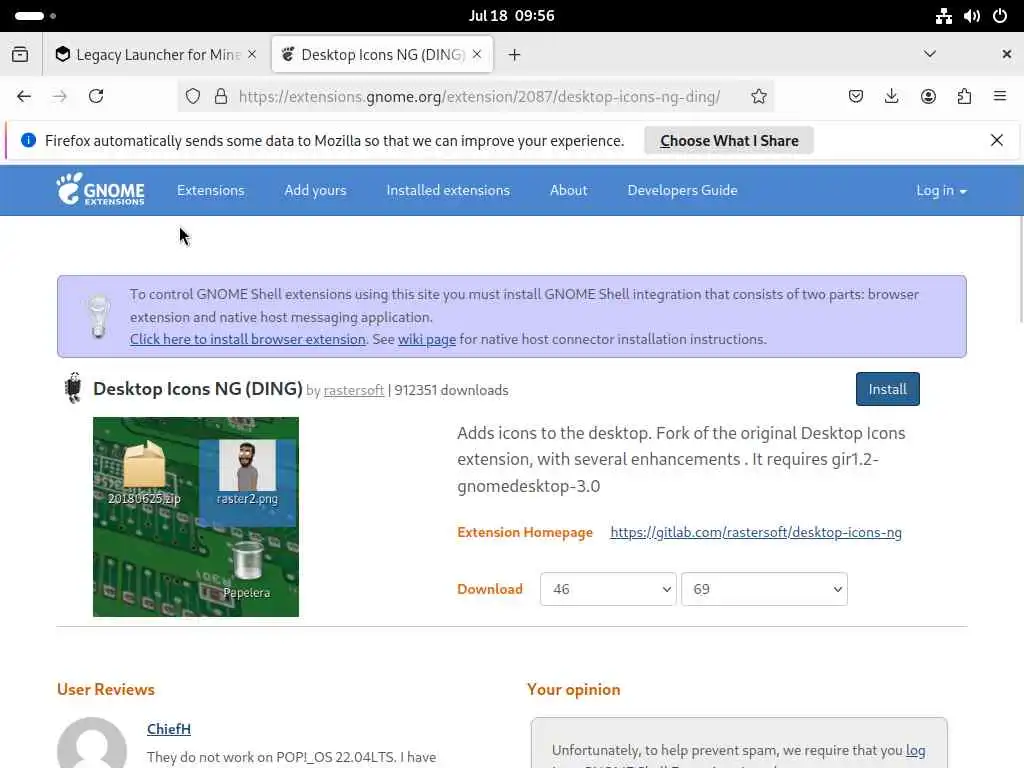The width and height of the screenshot is (1024, 768).
Task: Open the shell version dropdown showing 46
Action: tap(608, 589)
